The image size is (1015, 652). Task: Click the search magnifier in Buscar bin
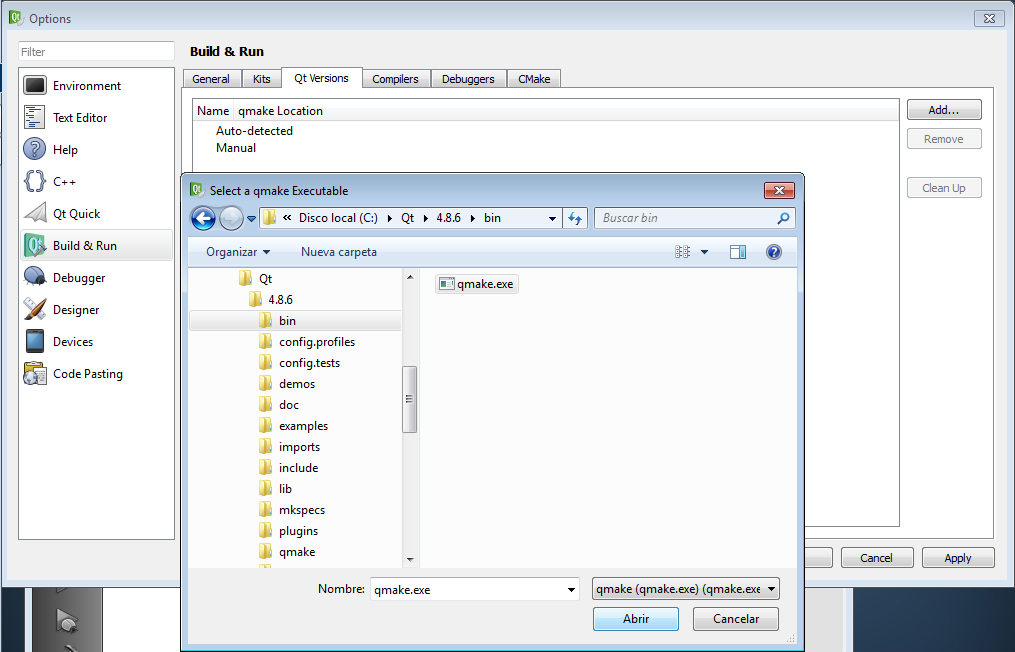pyautogui.click(x=783, y=218)
